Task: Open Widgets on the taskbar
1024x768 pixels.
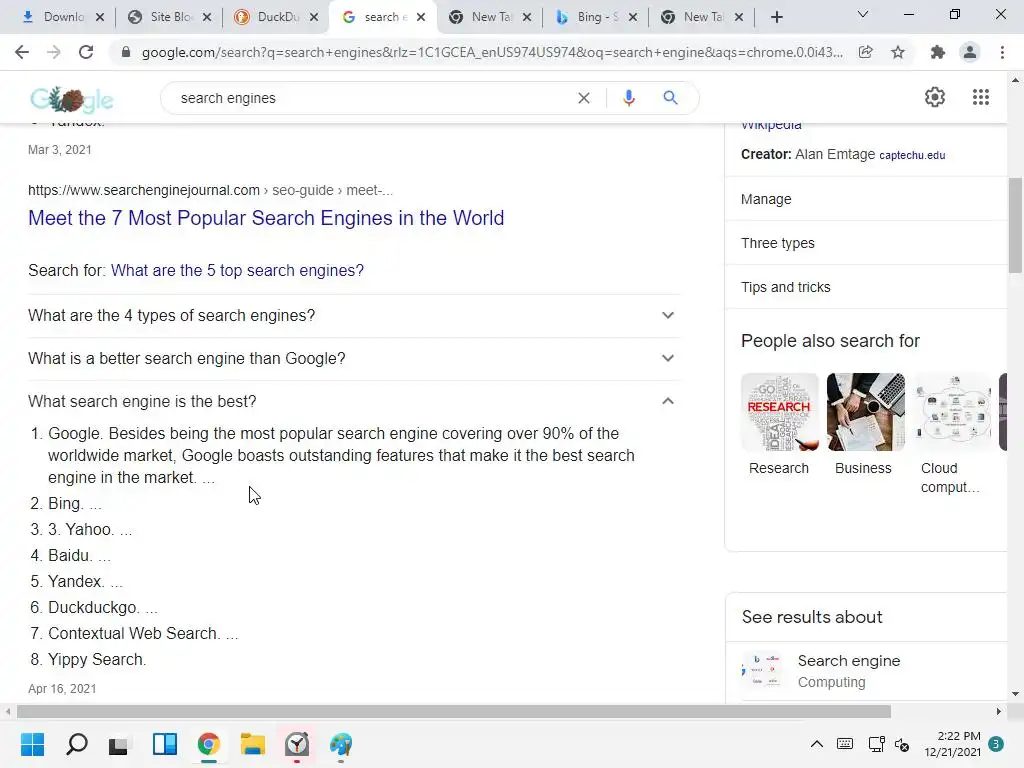Action: tap(165, 744)
